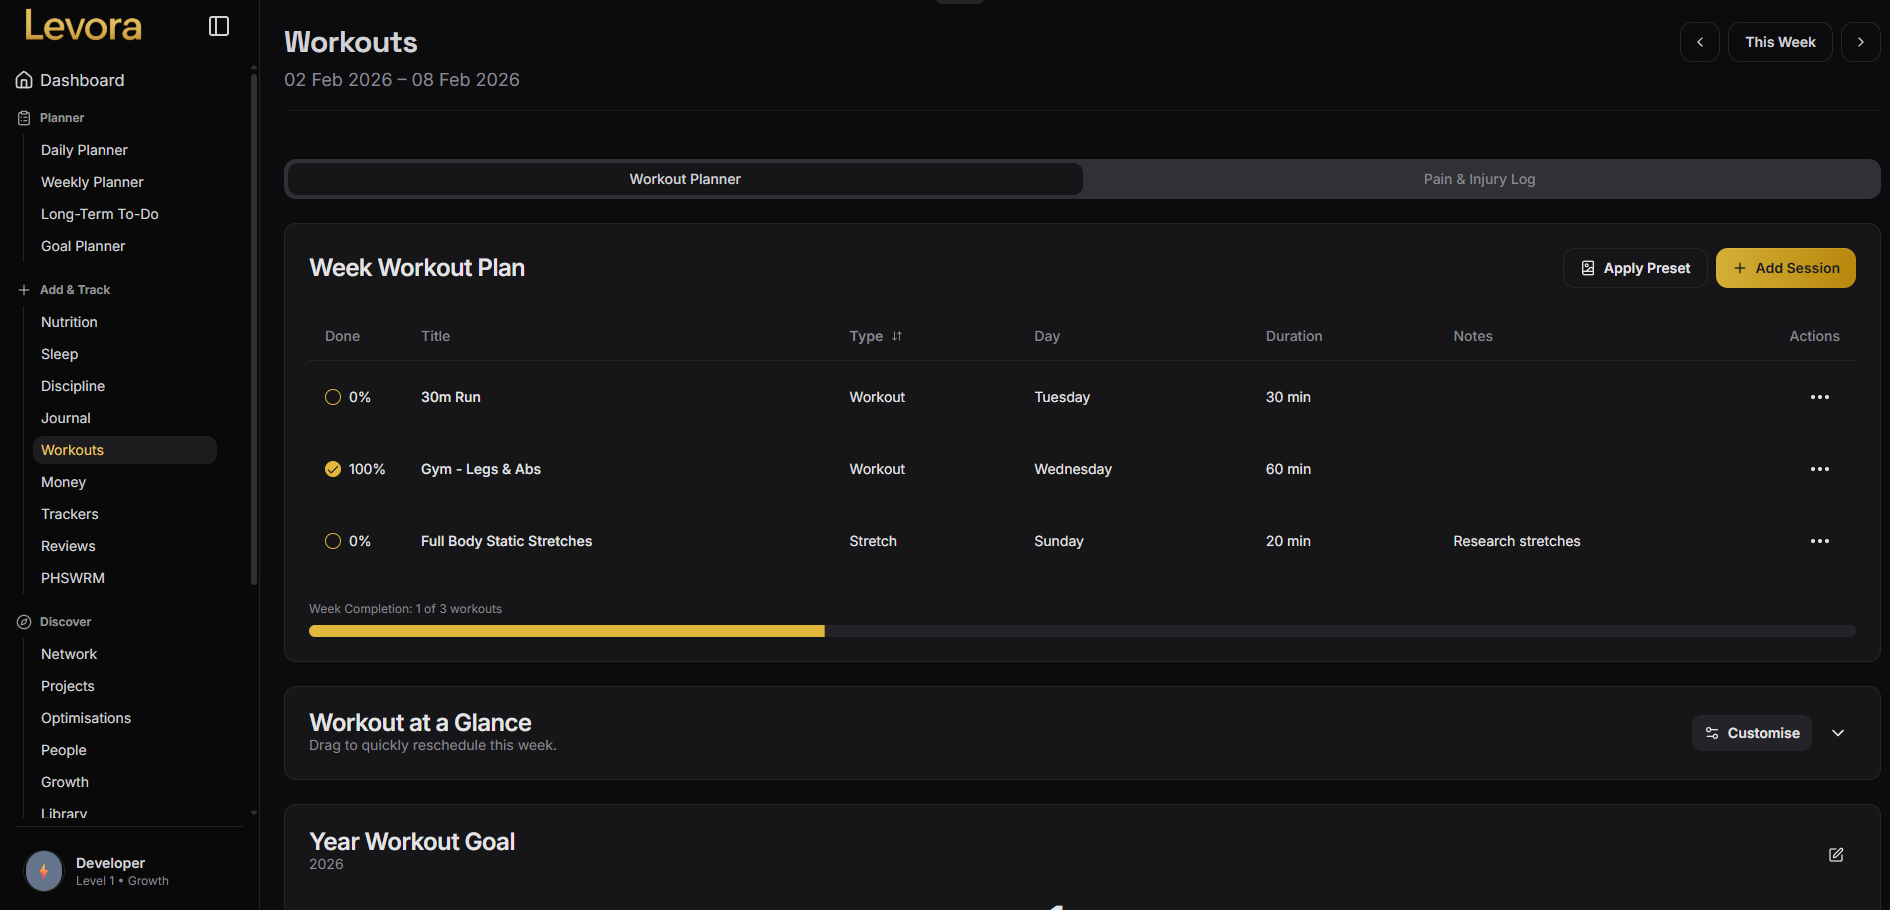Image resolution: width=1890 pixels, height=910 pixels.
Task: Select Nutrition in the sidebar
Action: (68, 321)
